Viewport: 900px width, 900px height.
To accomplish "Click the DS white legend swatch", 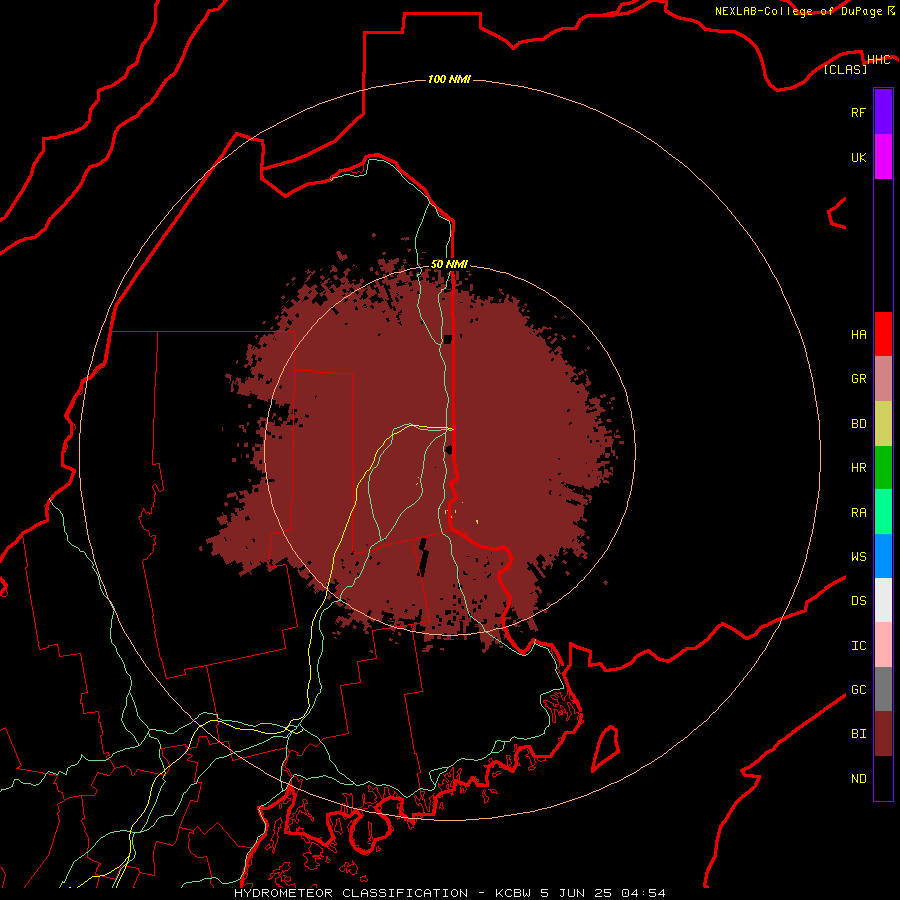I will [x=883, y=600].
